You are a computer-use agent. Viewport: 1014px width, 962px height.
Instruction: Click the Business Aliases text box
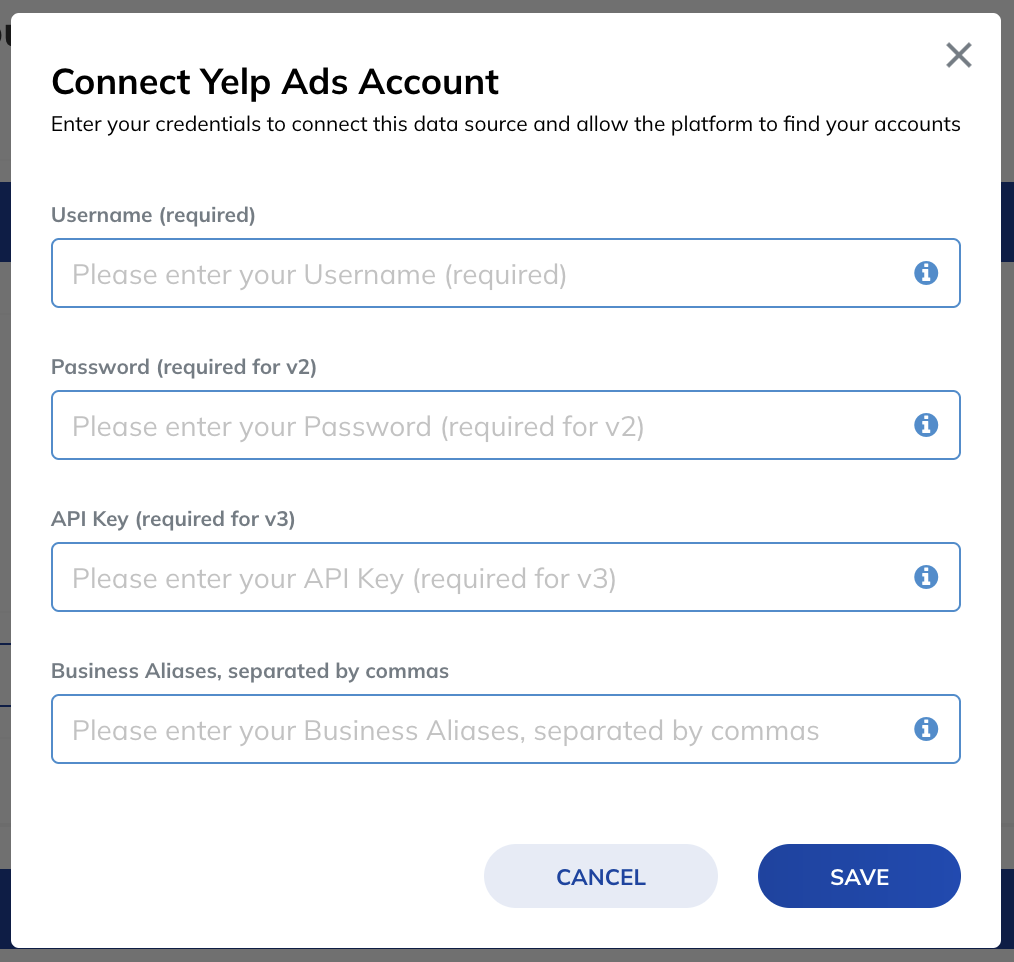pos(506,729)
